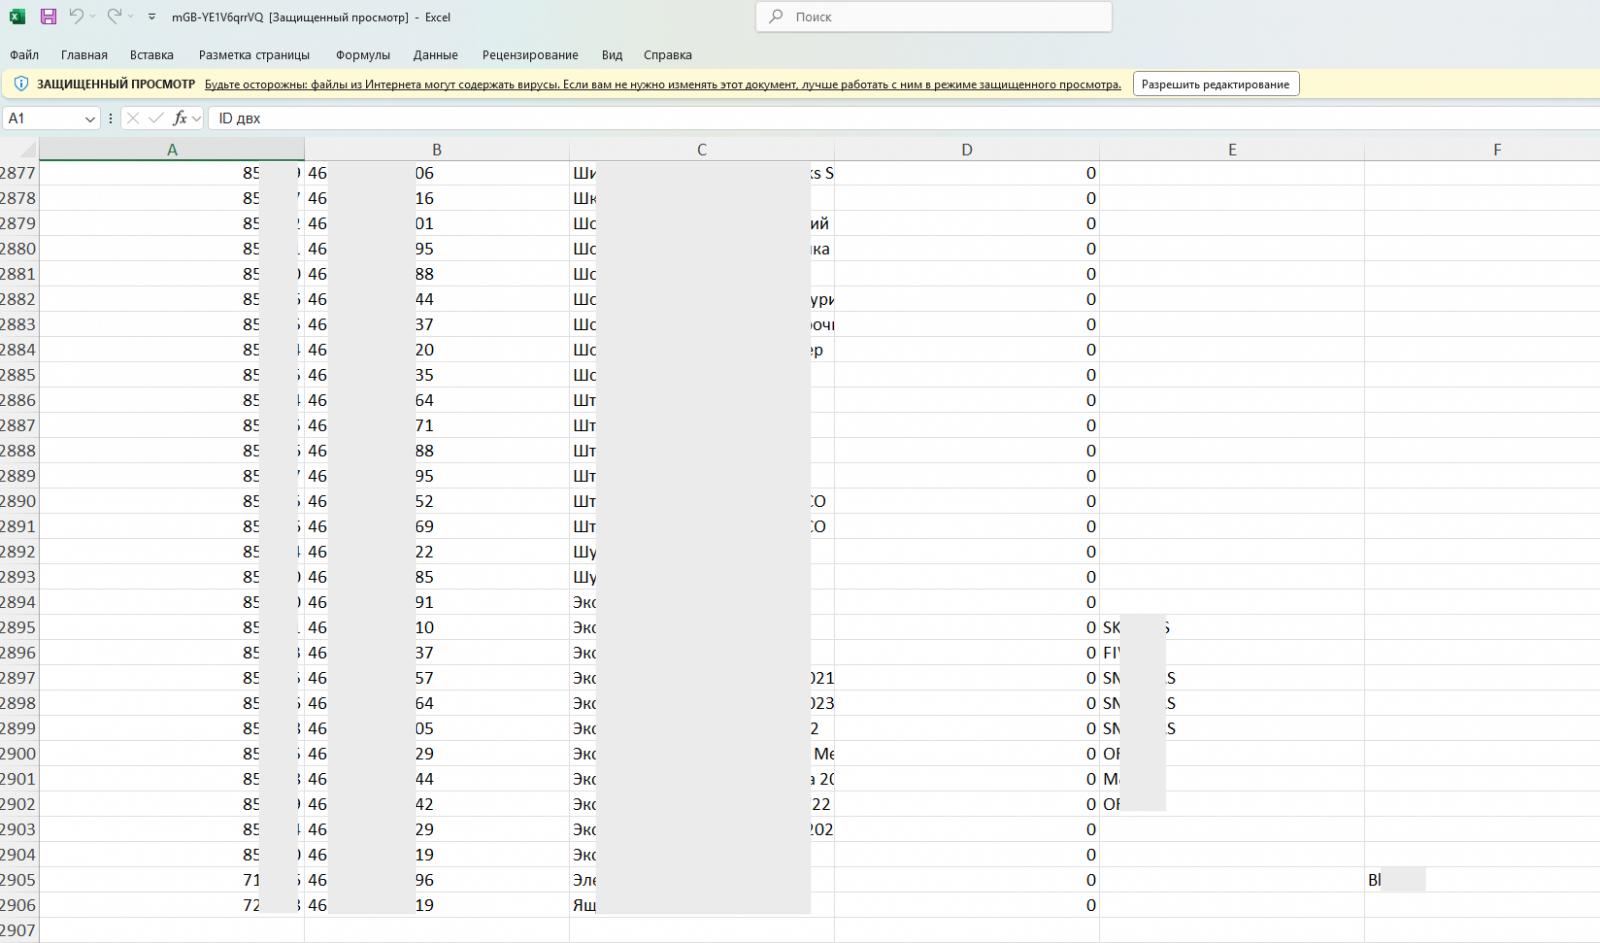Screen dimensions: 1600x943
Task: Click cell E2896 starting with FI
Action: click(1232, 653)
